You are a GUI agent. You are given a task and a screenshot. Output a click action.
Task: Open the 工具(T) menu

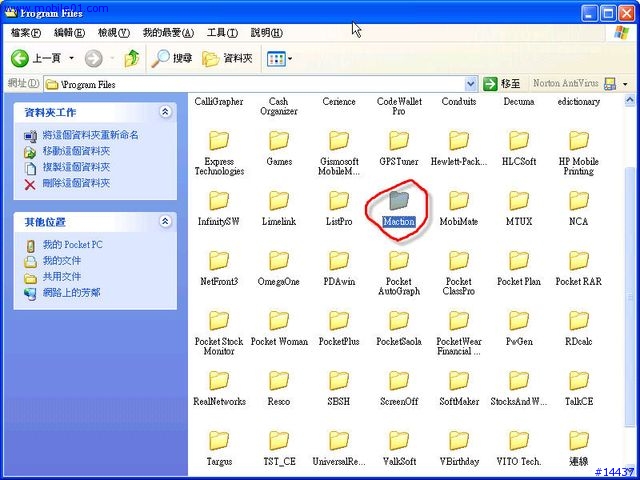pyautogui.click(x=222, y=33)
